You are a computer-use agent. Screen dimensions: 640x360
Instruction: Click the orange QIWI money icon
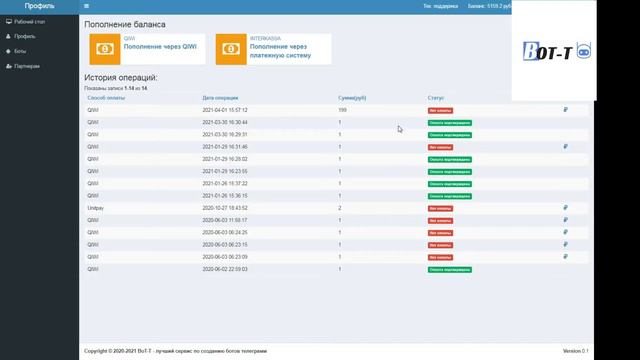pyautogui.click(x=105, y=49)
